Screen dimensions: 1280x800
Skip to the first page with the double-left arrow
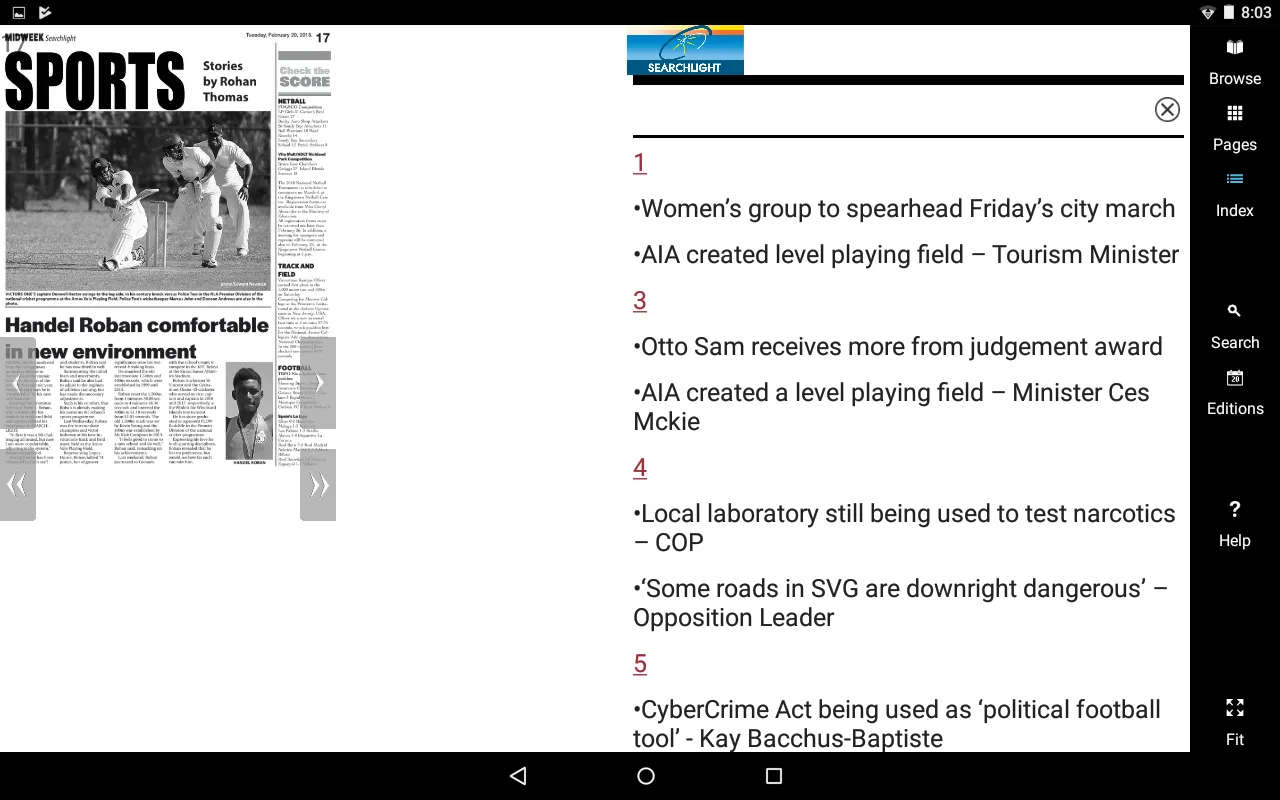coord(17,484)
